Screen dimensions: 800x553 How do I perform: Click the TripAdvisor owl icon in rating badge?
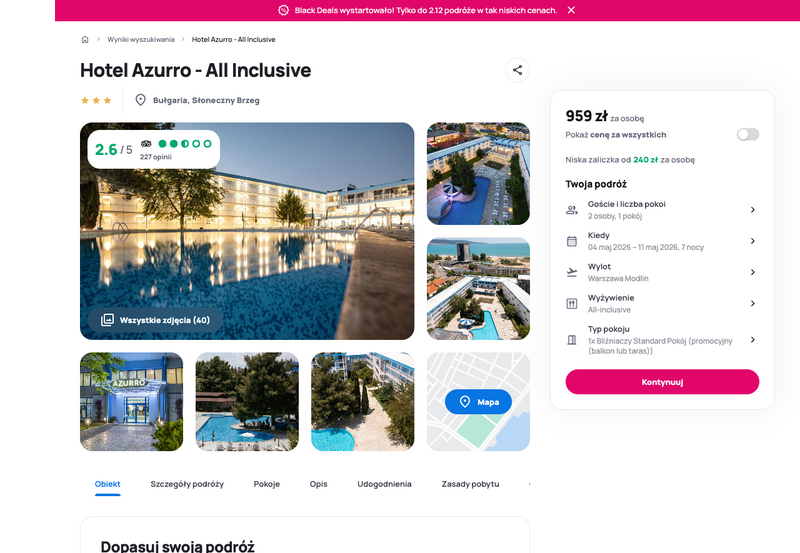pyautogui.click(x=146, y=144)
